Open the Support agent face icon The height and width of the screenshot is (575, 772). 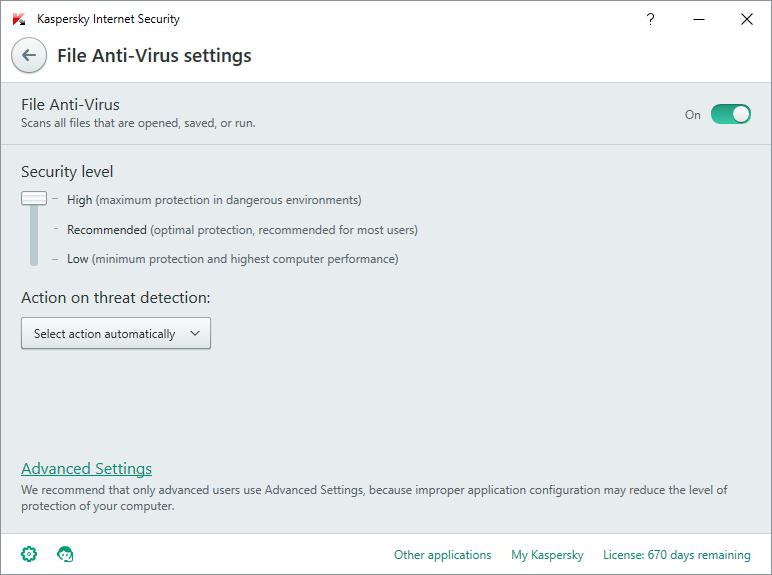click(x=66, y=554)
